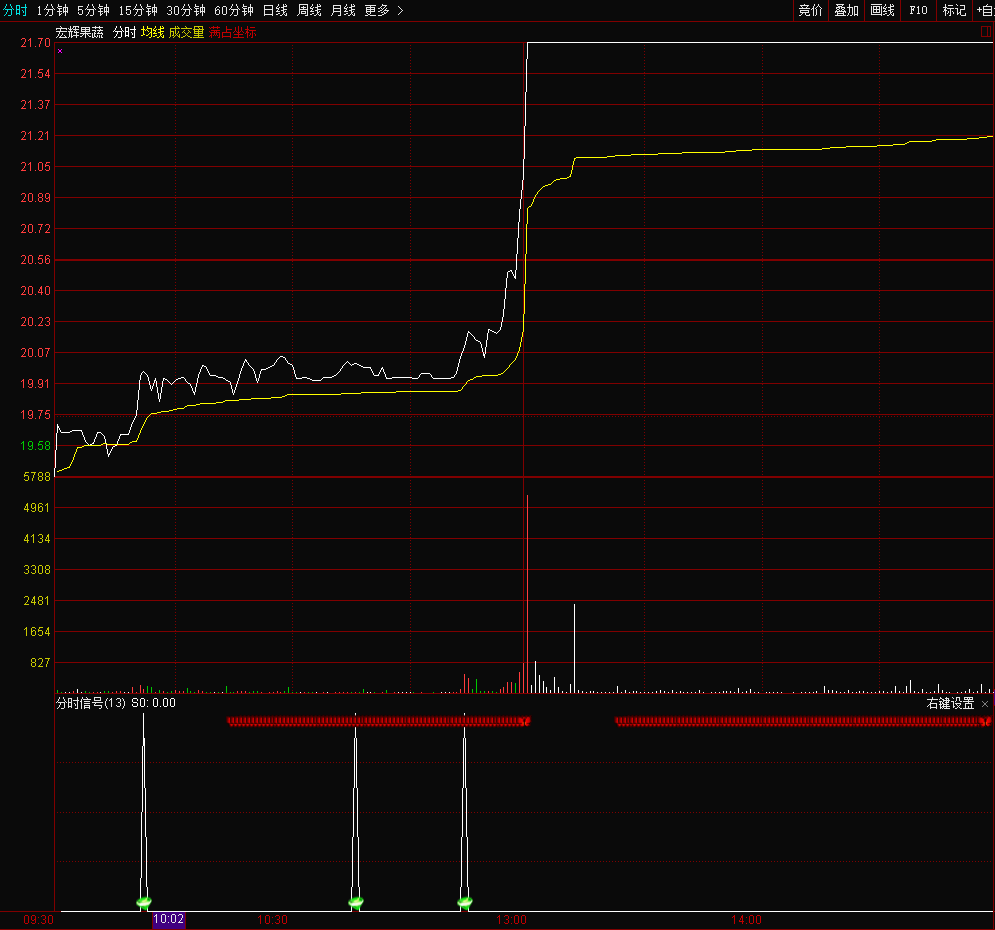Switch to the 分时 intraday tab
Viewport: 995px width, 930px height.
coord(15,10)
